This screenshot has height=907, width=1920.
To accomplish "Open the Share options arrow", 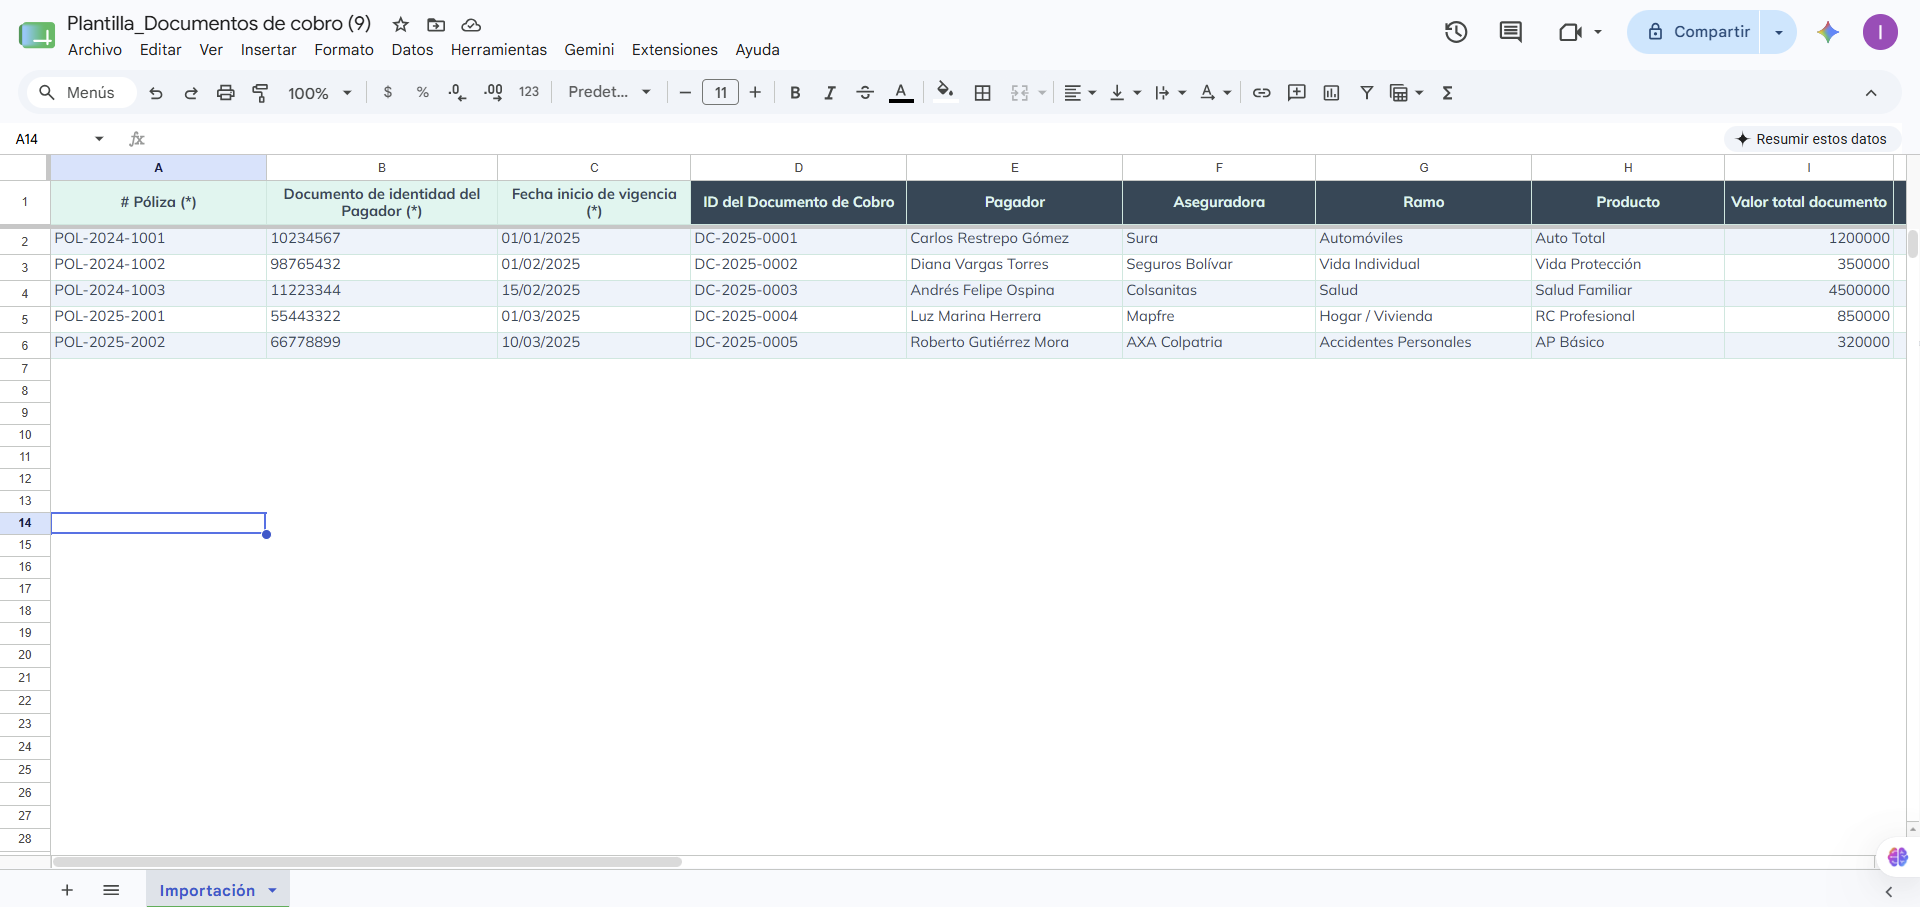I will (x=1779, y=32).
